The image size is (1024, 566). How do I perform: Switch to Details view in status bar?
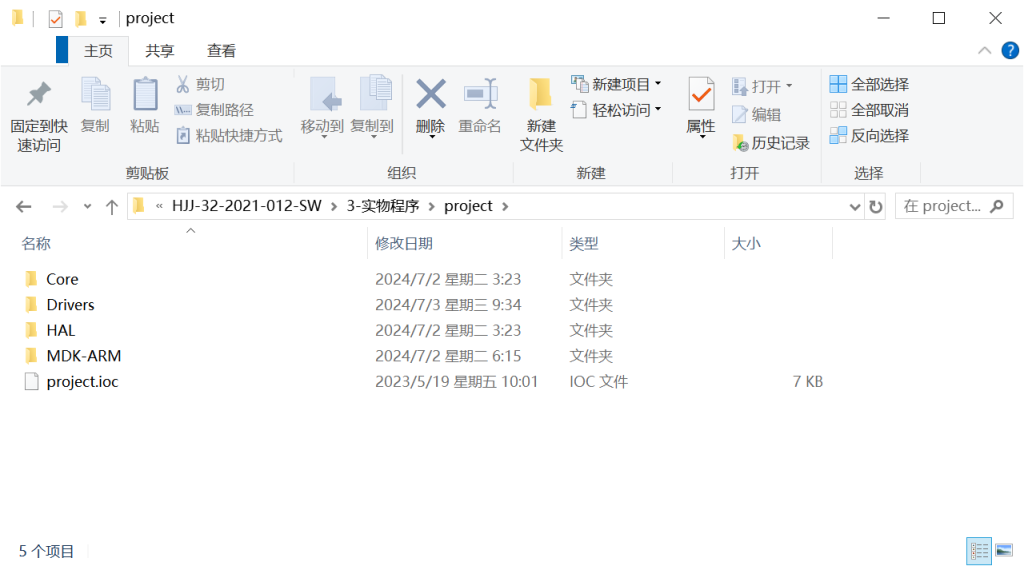(x=978, y=552)
